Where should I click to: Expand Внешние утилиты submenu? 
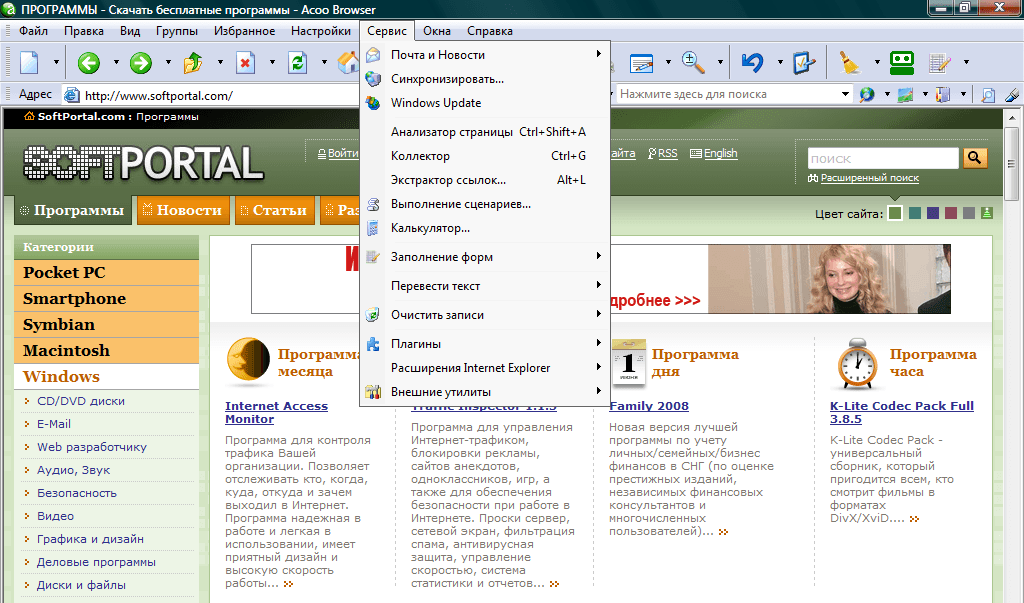pos(485,392)
